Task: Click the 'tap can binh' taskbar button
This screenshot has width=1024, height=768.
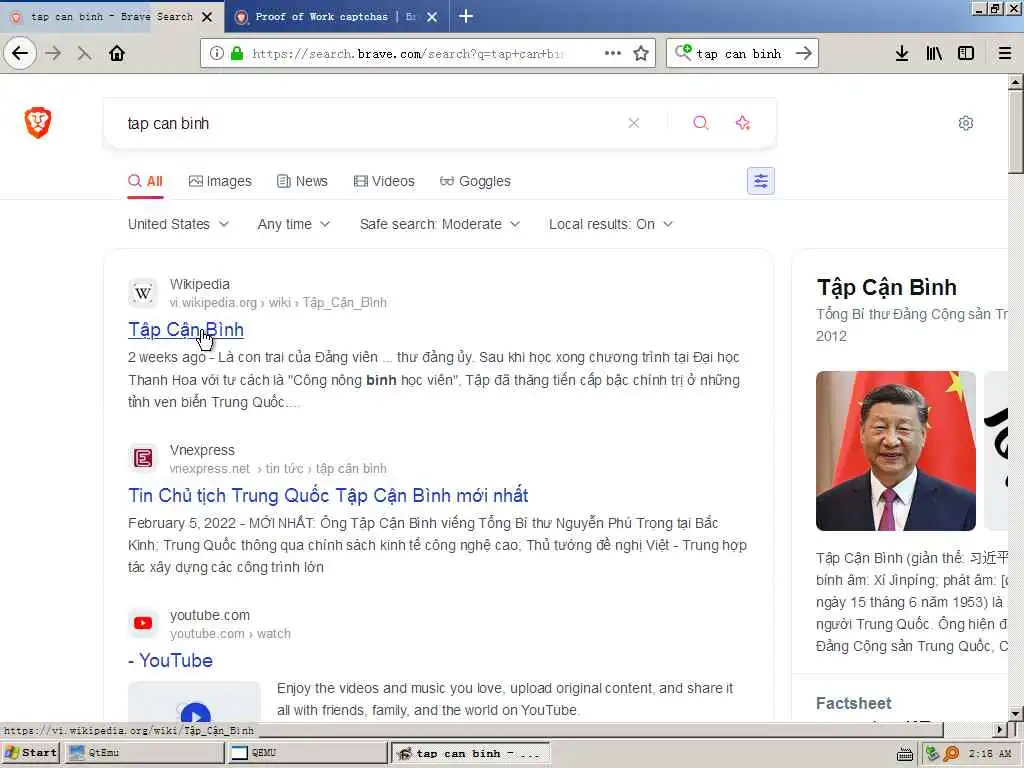Action: pyautogui.click(x=470, y=753)
